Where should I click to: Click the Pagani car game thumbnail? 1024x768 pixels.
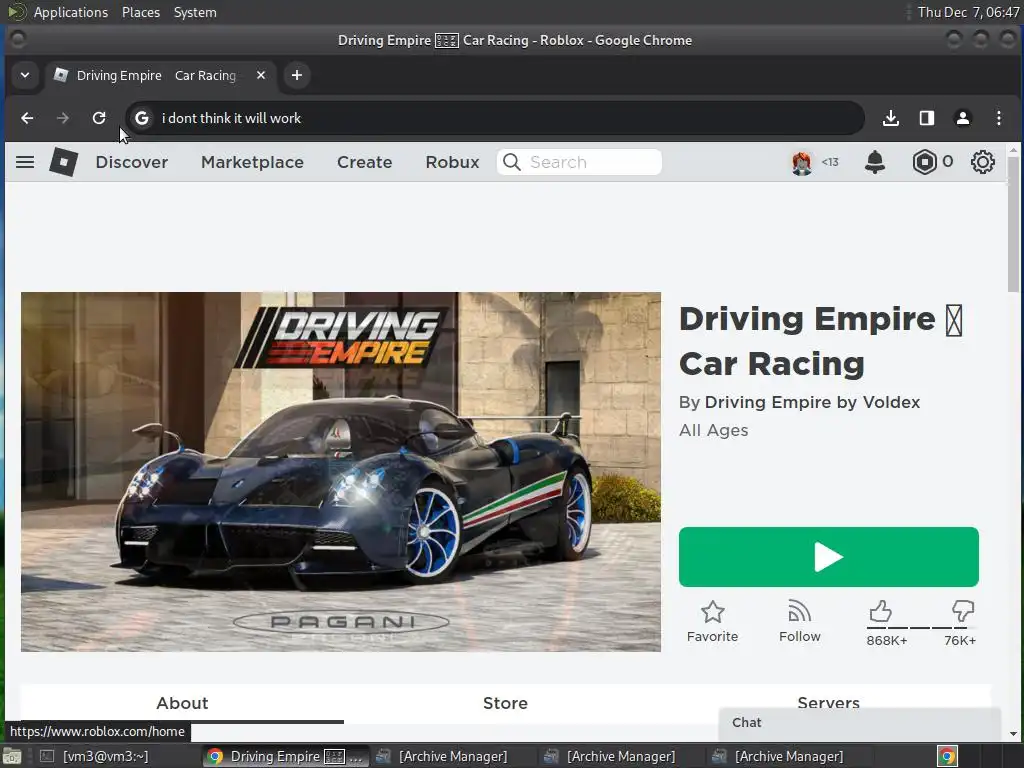click(x=341, y=472)
